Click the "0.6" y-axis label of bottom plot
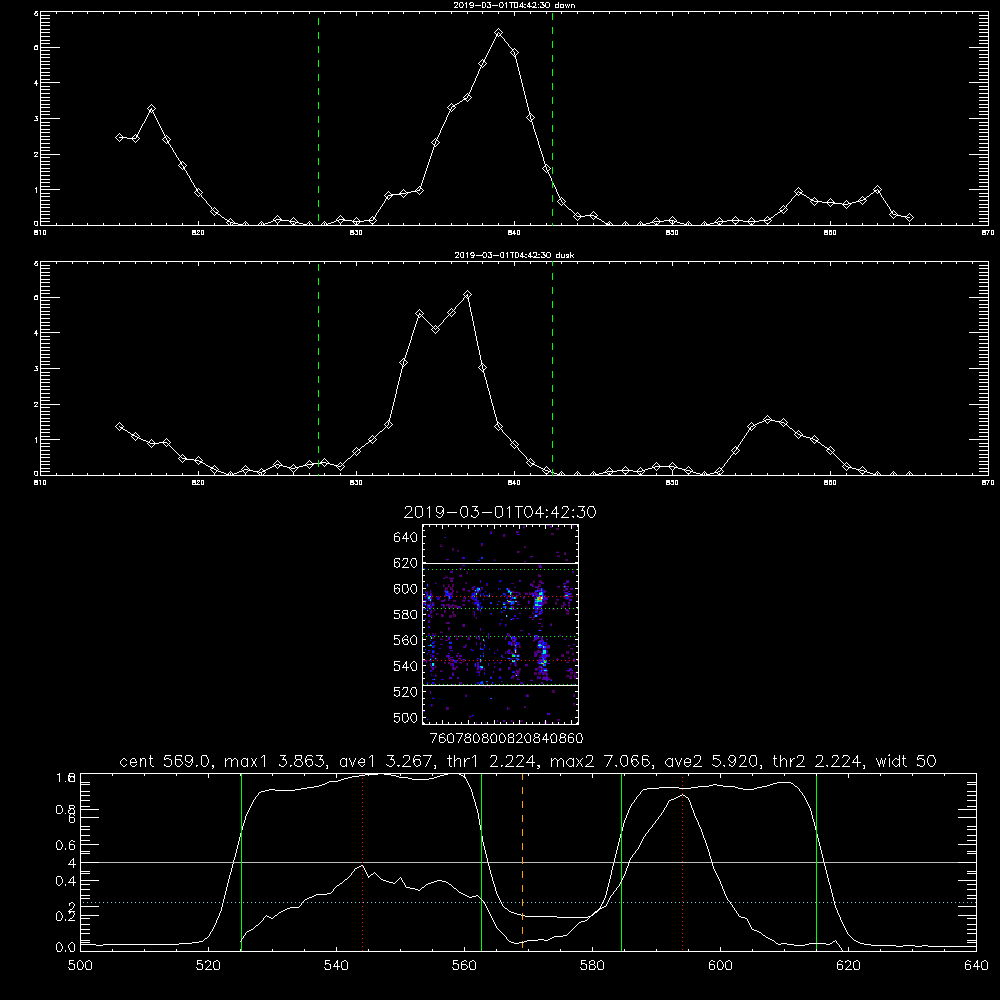Viewport: 1000px width, 1000px height. coord(66,846)
